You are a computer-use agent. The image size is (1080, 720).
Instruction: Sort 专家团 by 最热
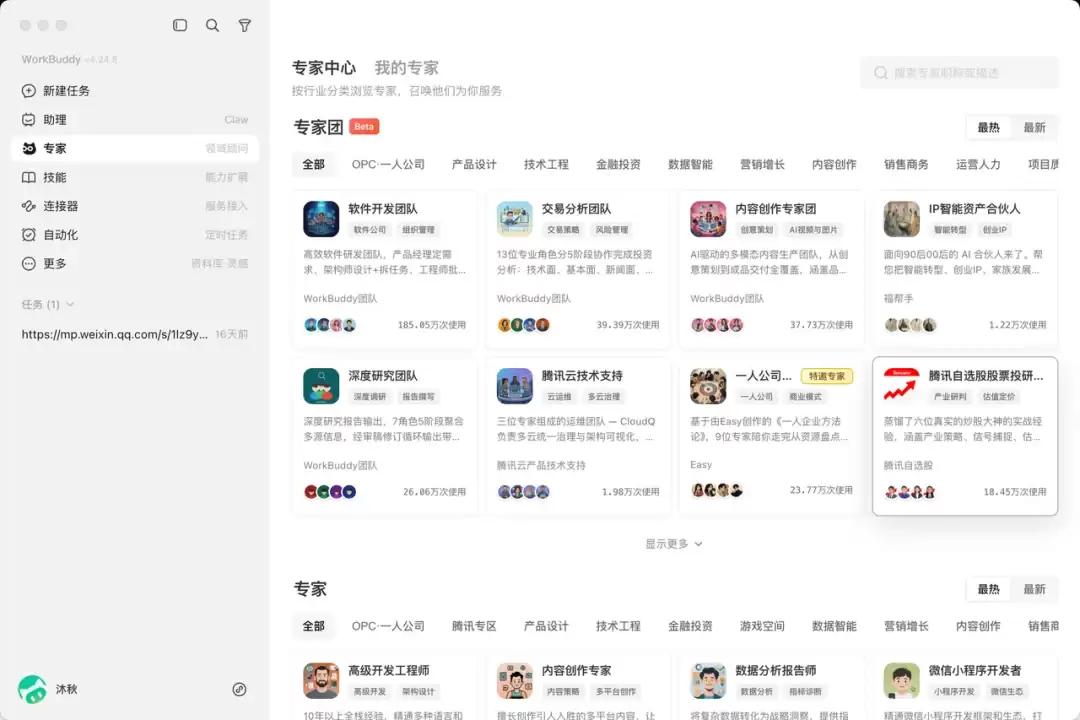tap(988, 127)
